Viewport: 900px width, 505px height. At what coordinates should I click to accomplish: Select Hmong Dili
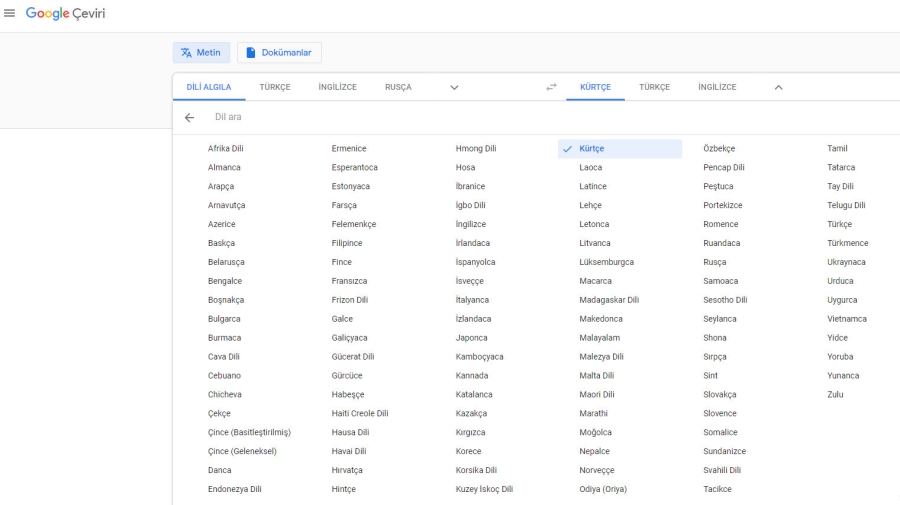click(x=476, y=149)
